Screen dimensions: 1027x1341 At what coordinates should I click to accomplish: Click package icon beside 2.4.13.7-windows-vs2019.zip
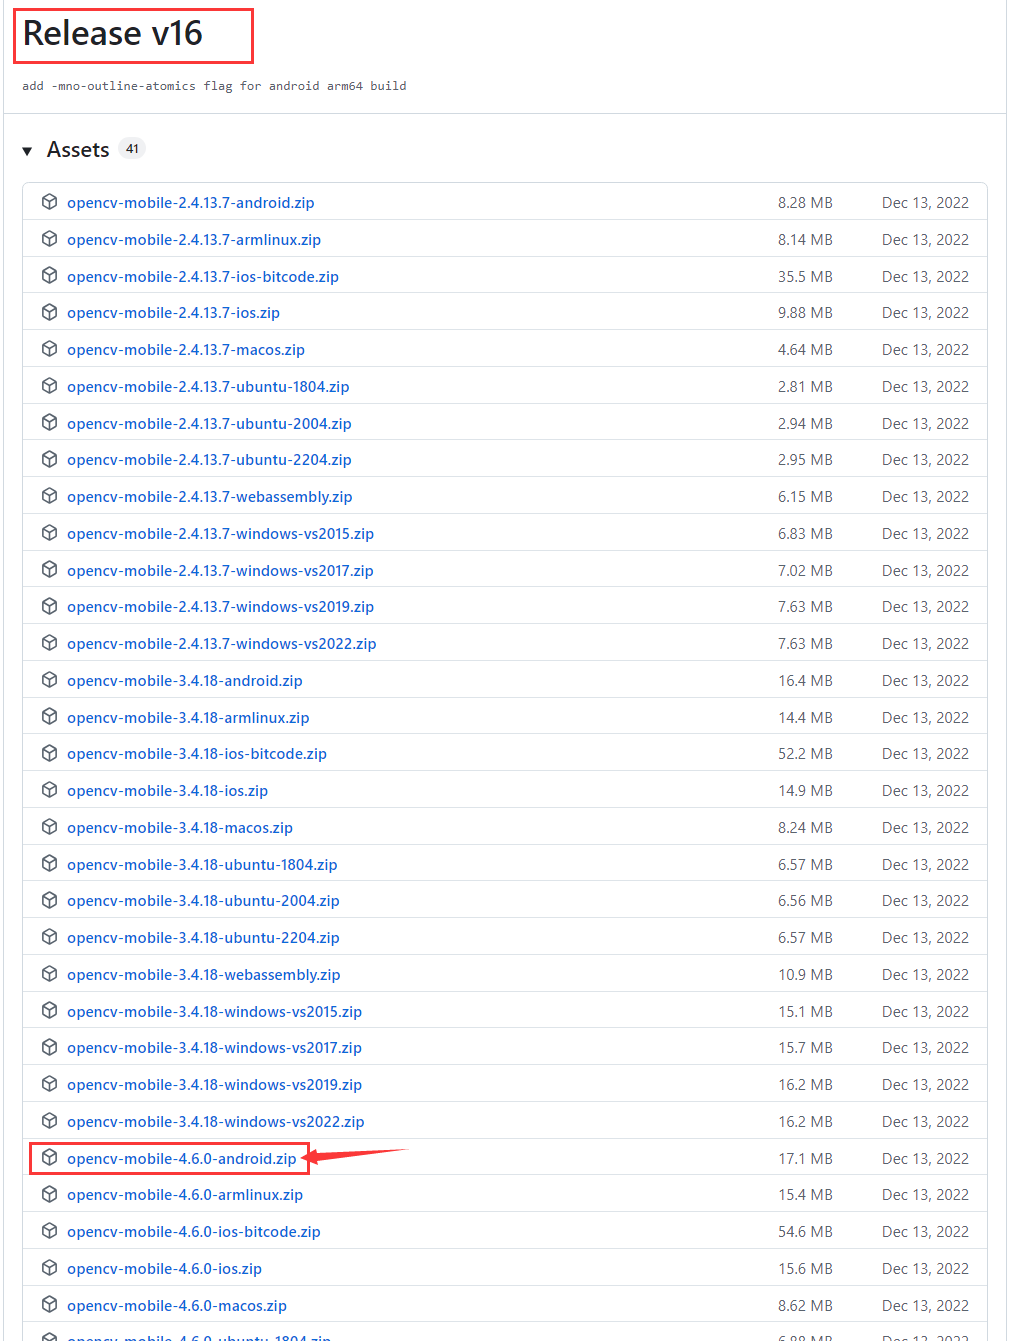[x=49, y=606]
